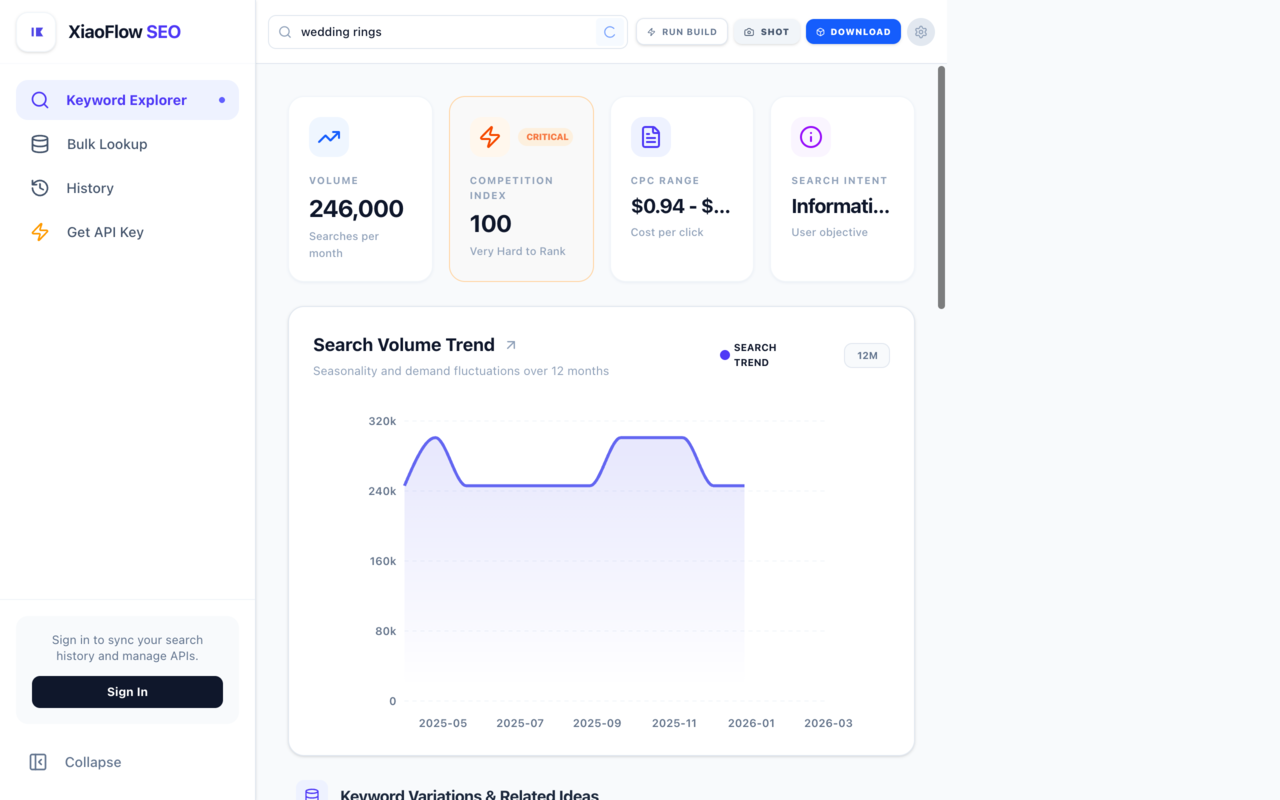Screen dimensions: 1280x800
Task: Click the Competition Index lightning bolt icon
Action: click(x=490, y=137)
